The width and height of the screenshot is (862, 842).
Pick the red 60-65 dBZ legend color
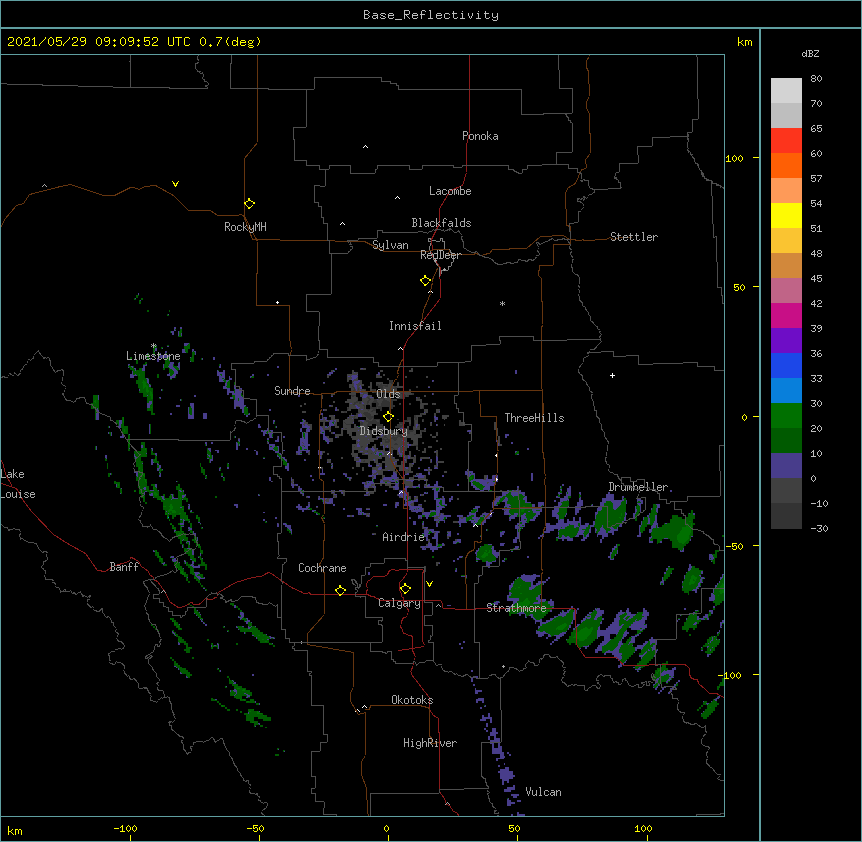[786, 140]
